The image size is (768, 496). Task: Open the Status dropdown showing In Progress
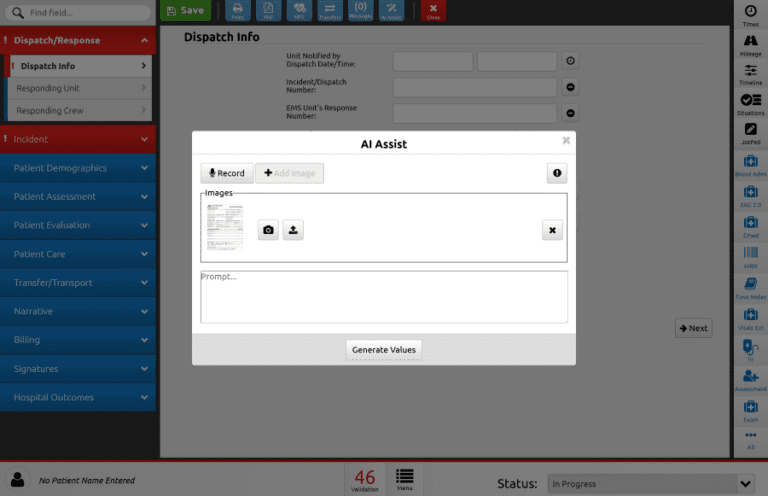pyautogui.click(x=652, y=484)
